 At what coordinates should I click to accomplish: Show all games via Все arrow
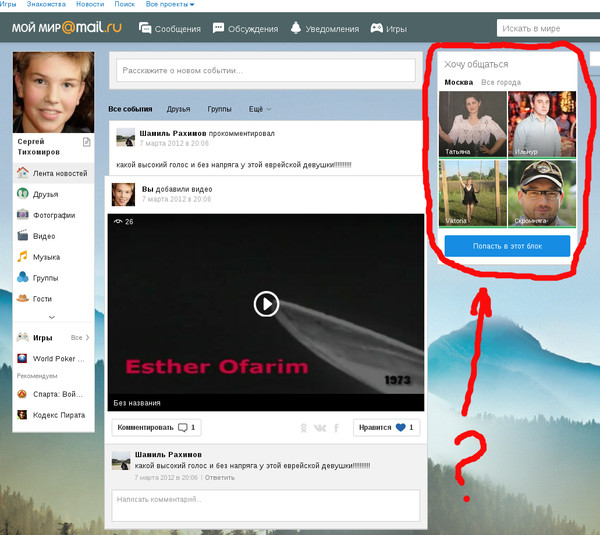point(80,338)
